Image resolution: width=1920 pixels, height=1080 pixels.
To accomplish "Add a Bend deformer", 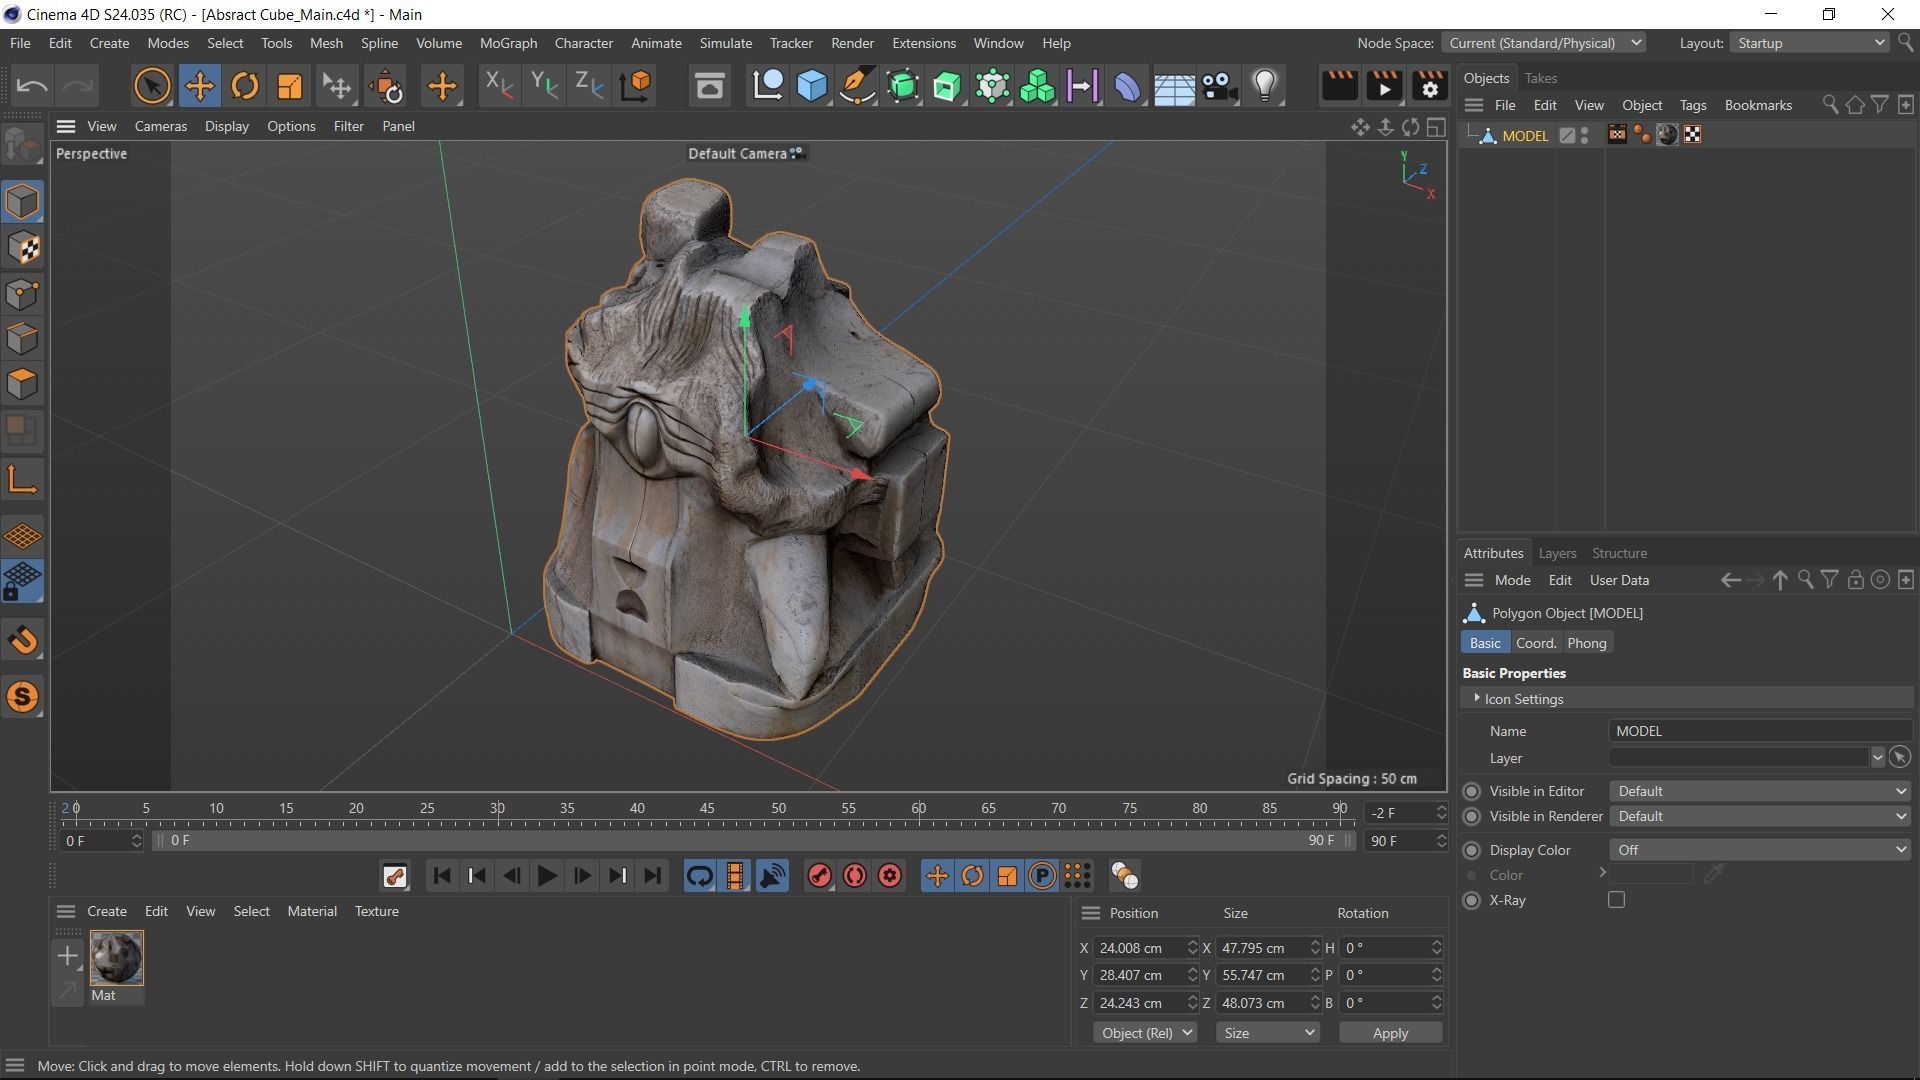I will click(1127, 86).
